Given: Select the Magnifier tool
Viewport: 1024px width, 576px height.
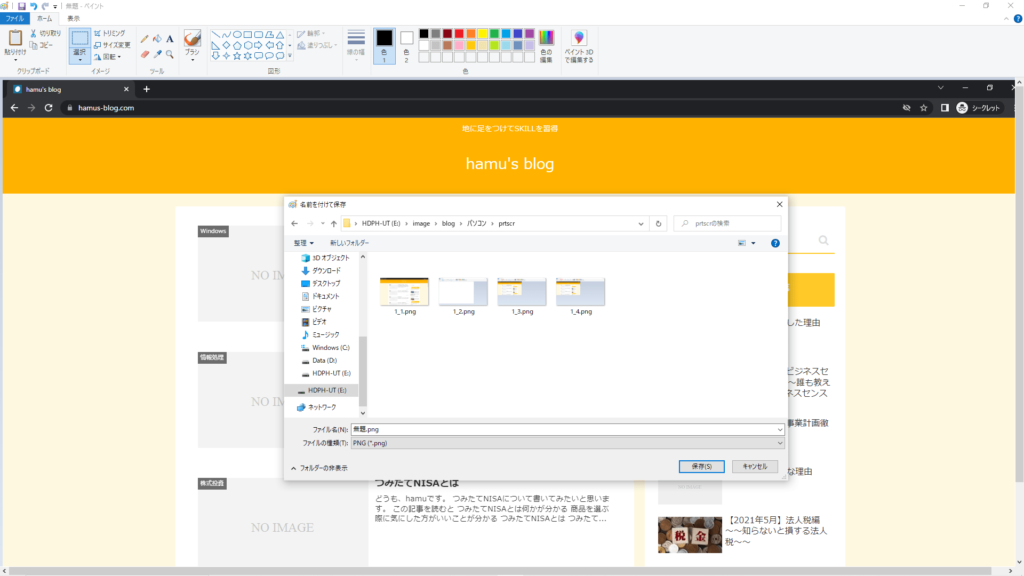Looking at the screenshot, I should (x=170, y=54).
